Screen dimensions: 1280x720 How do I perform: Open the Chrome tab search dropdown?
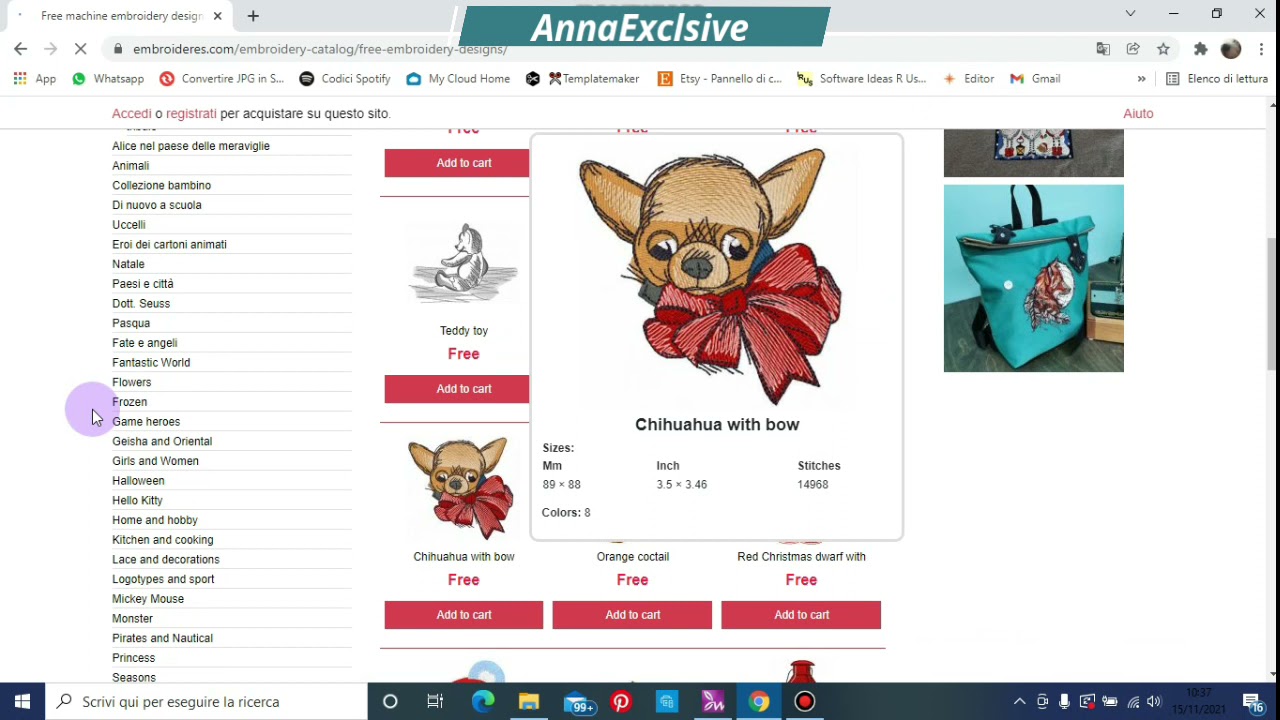point(1130,14)
